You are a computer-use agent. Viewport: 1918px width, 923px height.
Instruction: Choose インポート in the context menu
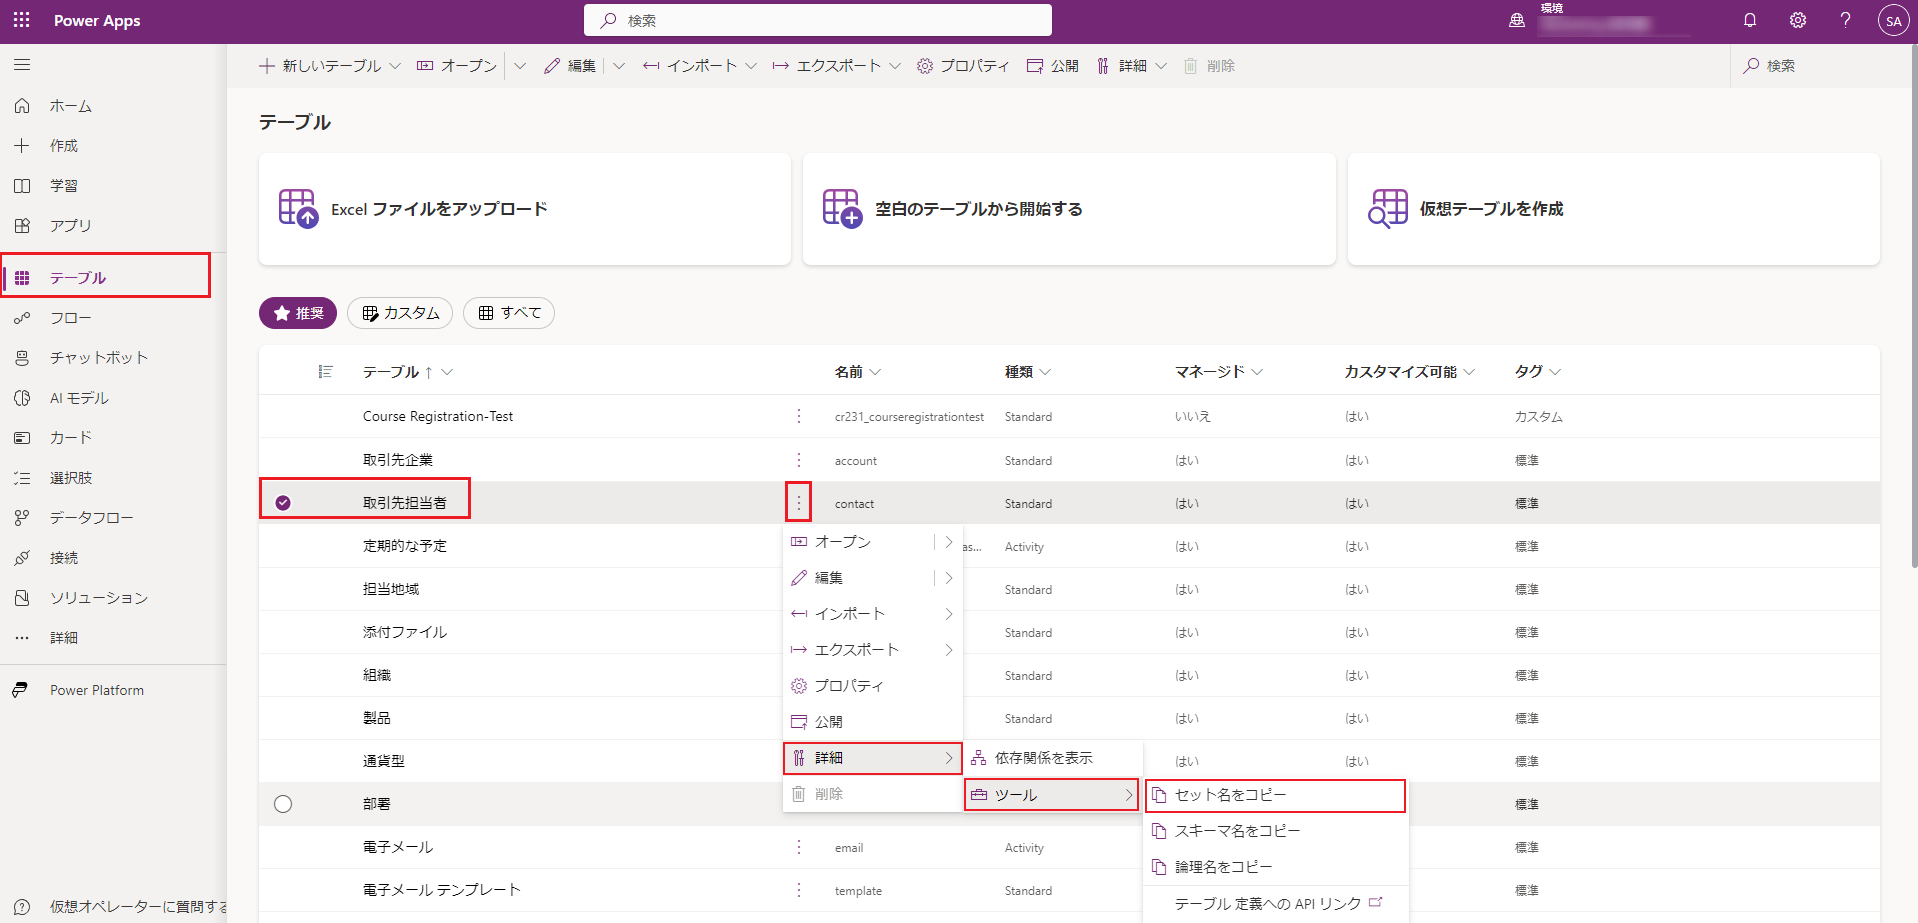pos(873,614)
